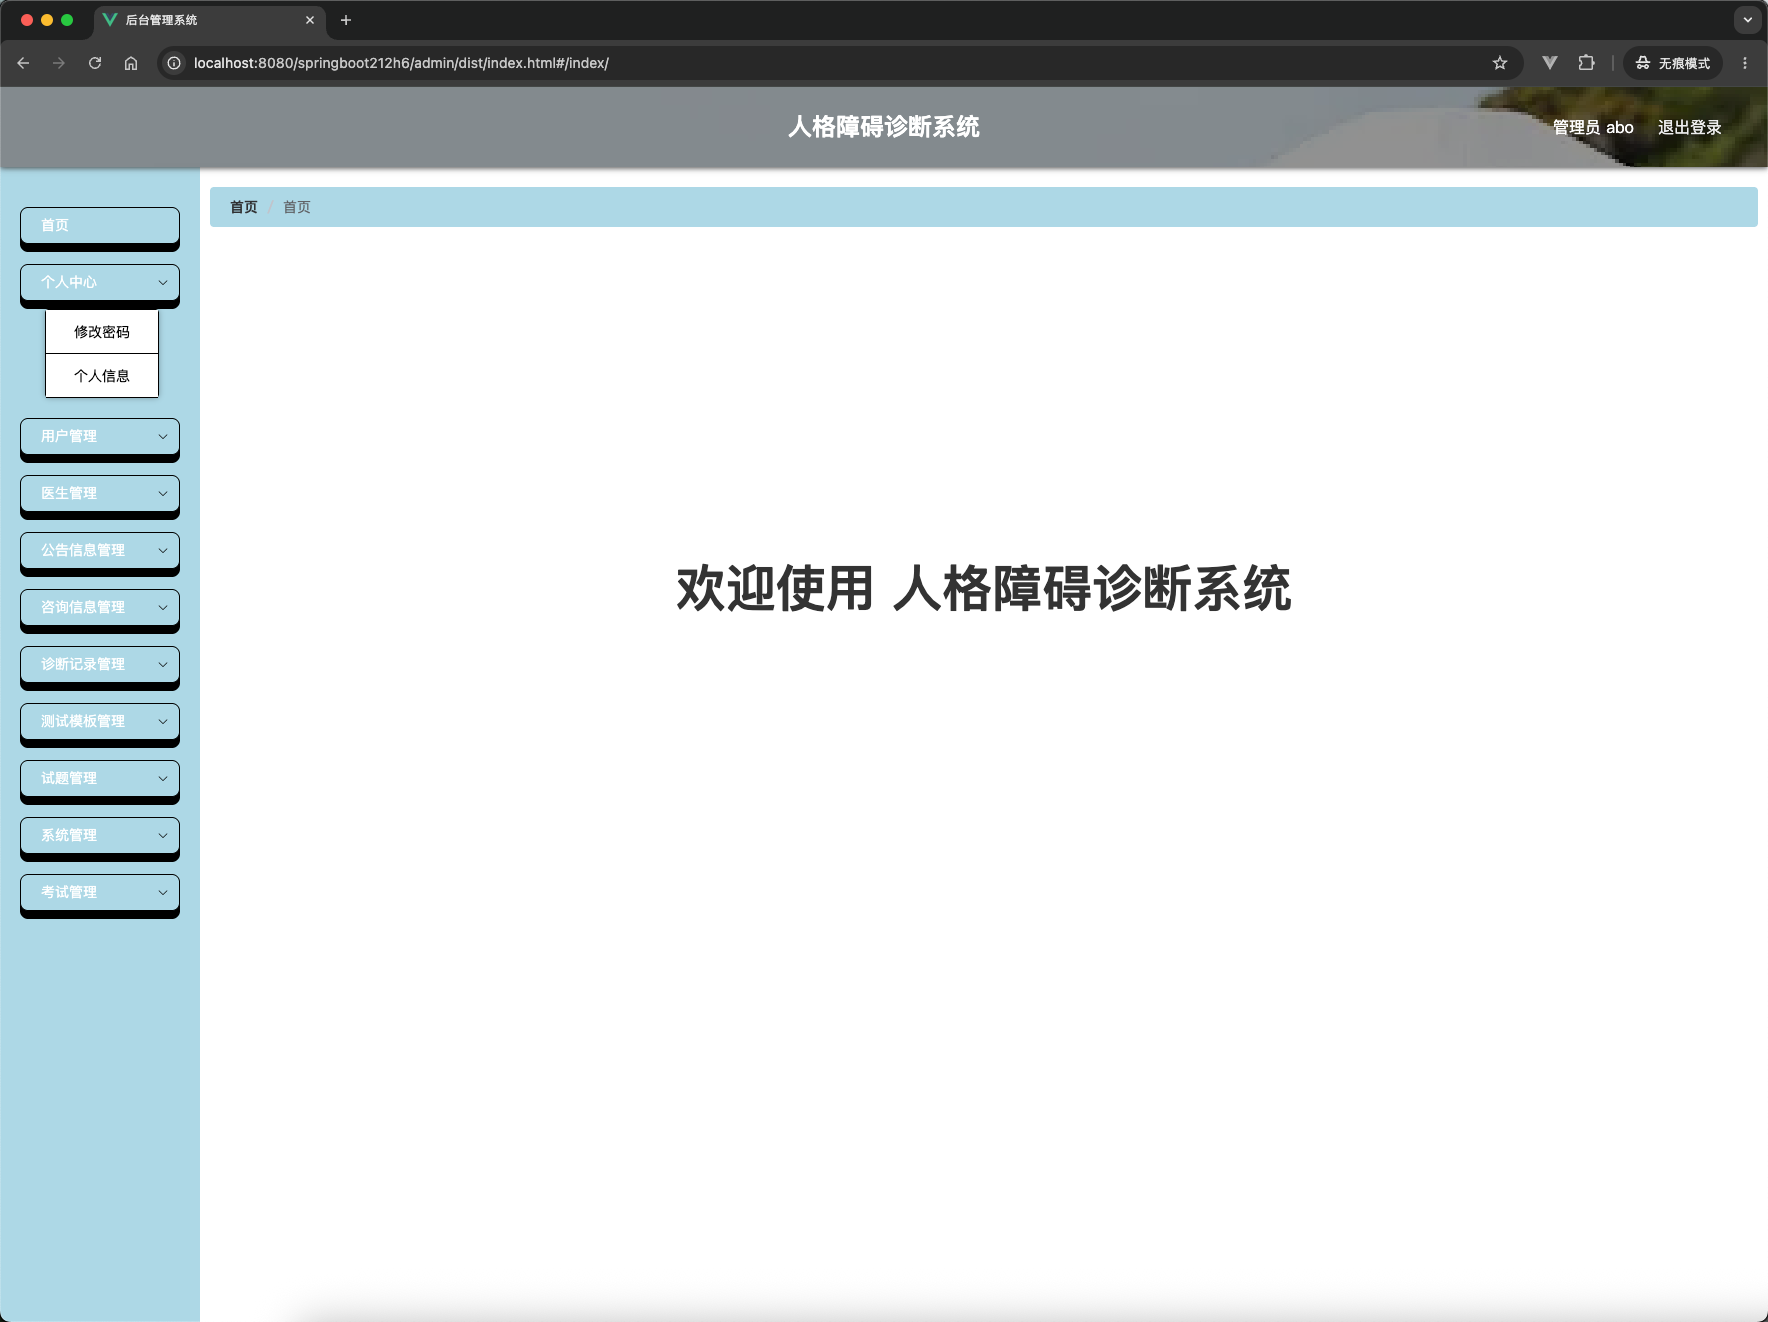
Task: Click the 管理员 abo user label
Action: 1593,127
